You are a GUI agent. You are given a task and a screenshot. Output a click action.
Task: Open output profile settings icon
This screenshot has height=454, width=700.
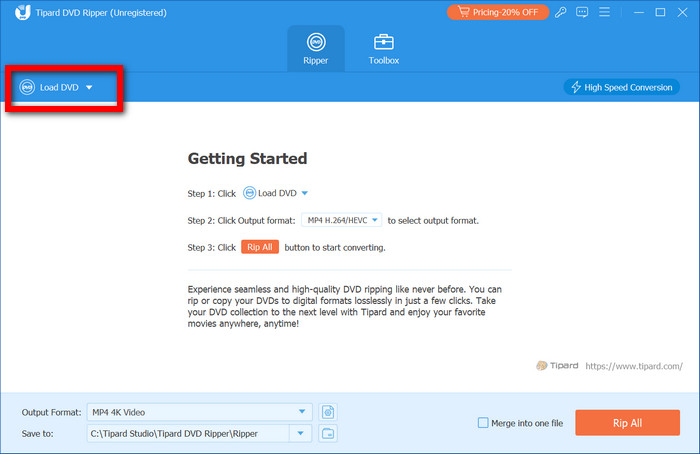(x=327, y=412)
